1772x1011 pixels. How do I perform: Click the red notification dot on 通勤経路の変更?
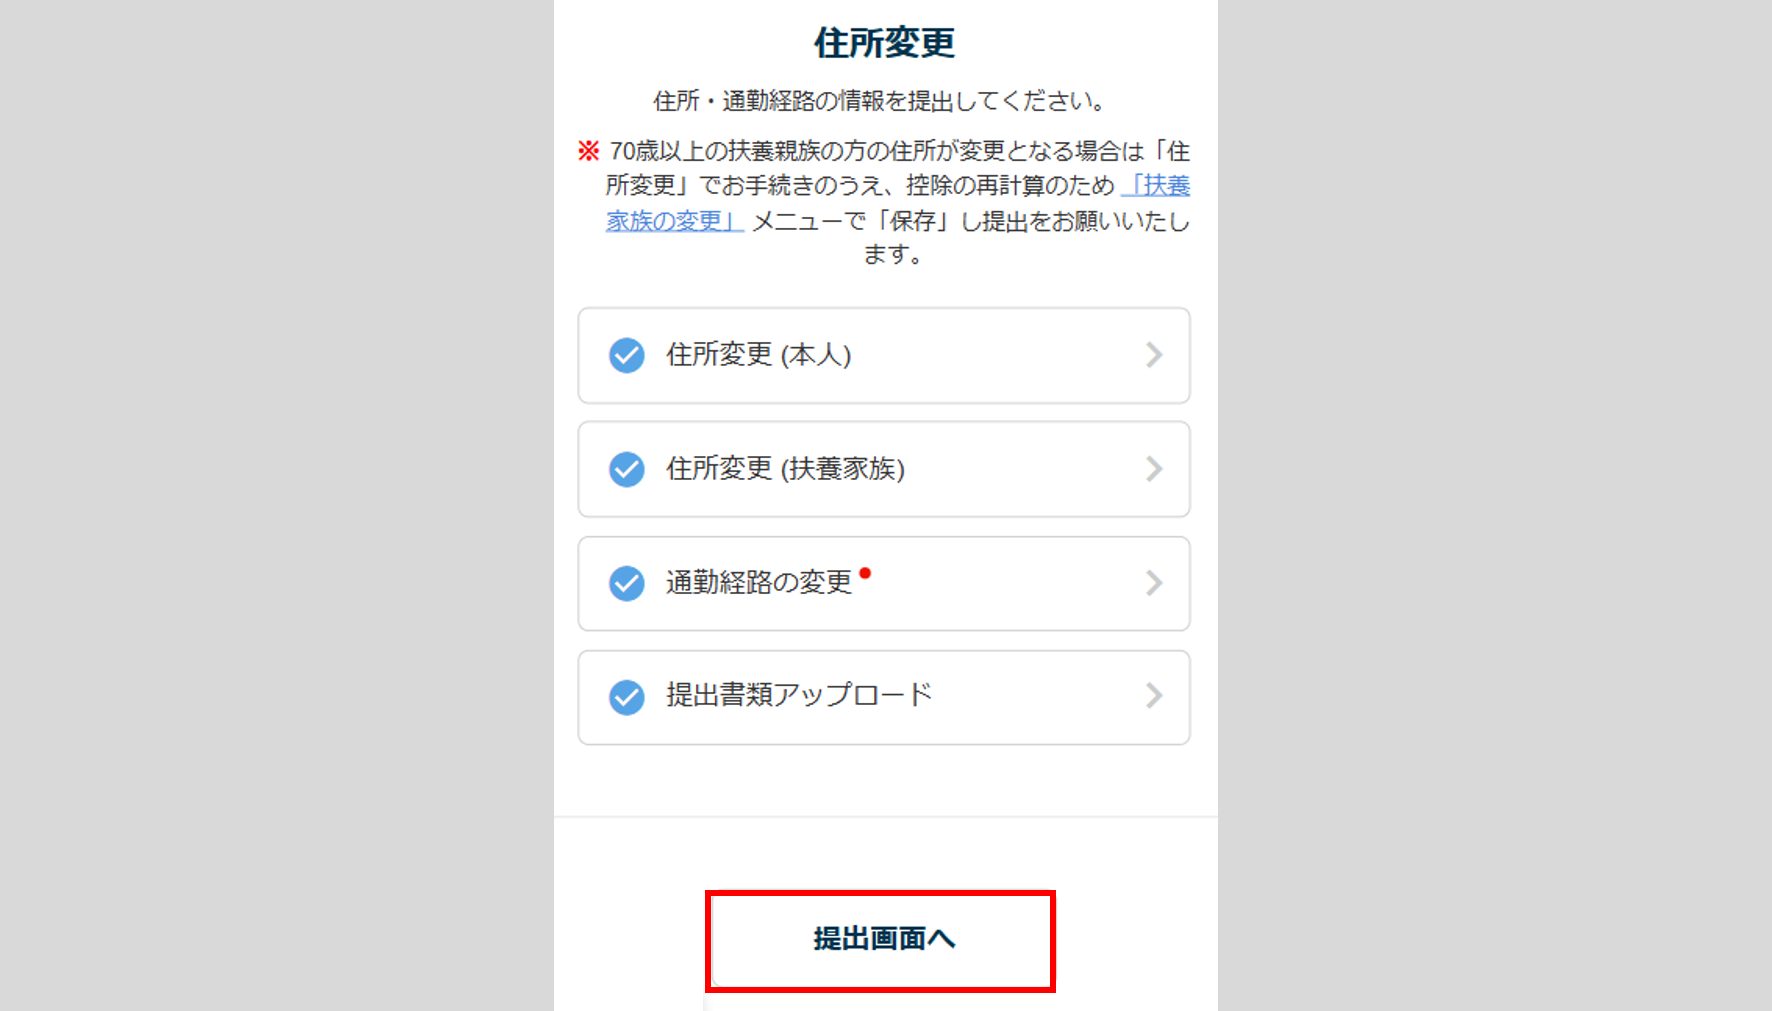point(865,573)
